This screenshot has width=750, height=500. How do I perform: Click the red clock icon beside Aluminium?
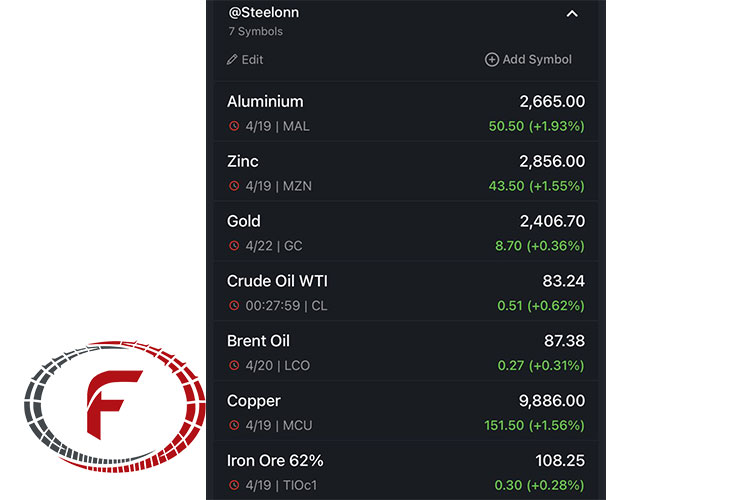pos(234,126)
